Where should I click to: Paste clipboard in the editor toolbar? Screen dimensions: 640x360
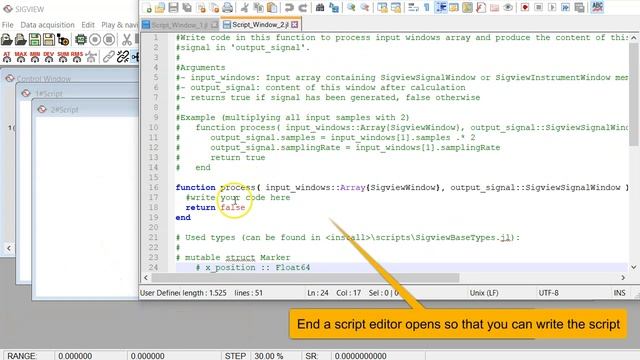(272, 7)
